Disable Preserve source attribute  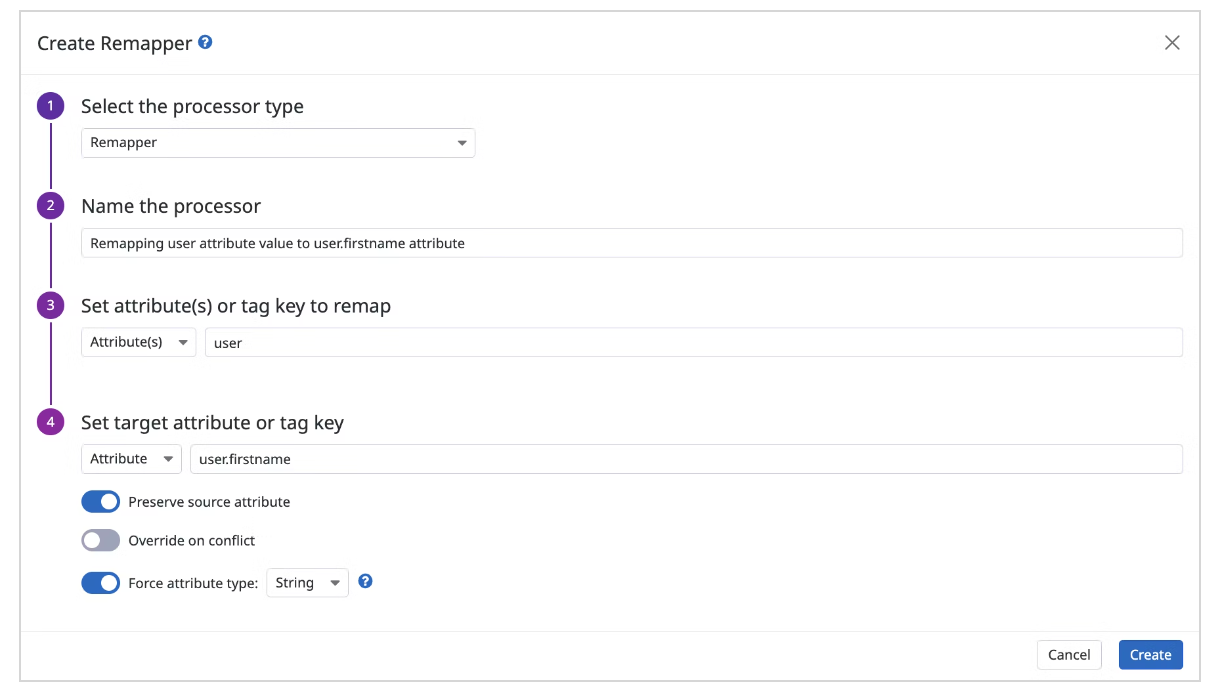click(100, 501)
